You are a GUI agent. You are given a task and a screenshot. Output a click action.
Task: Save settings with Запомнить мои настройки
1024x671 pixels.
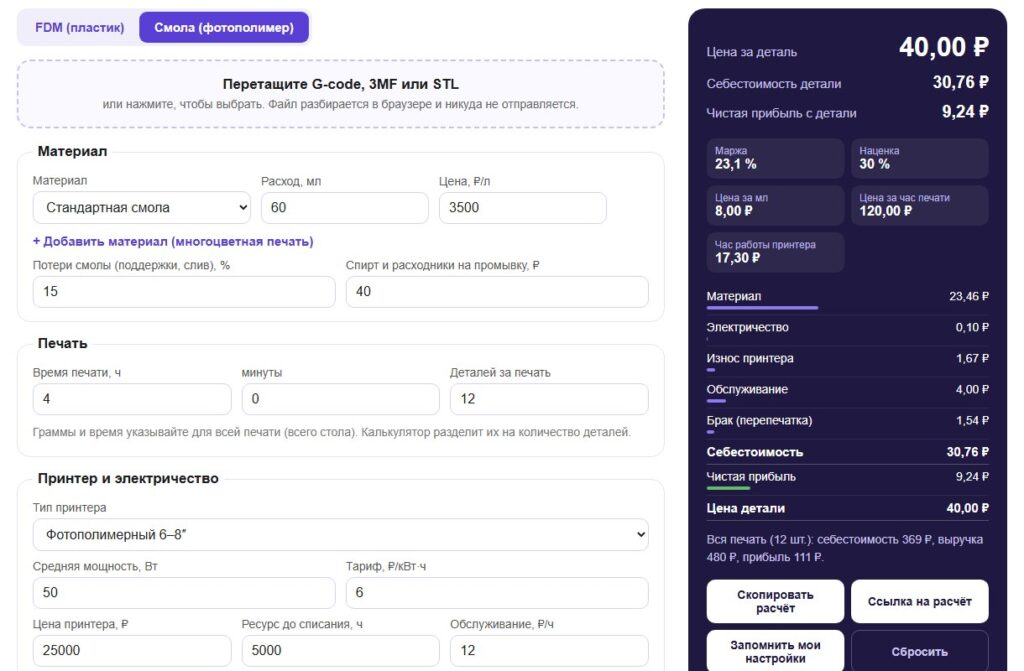(775, 651)
